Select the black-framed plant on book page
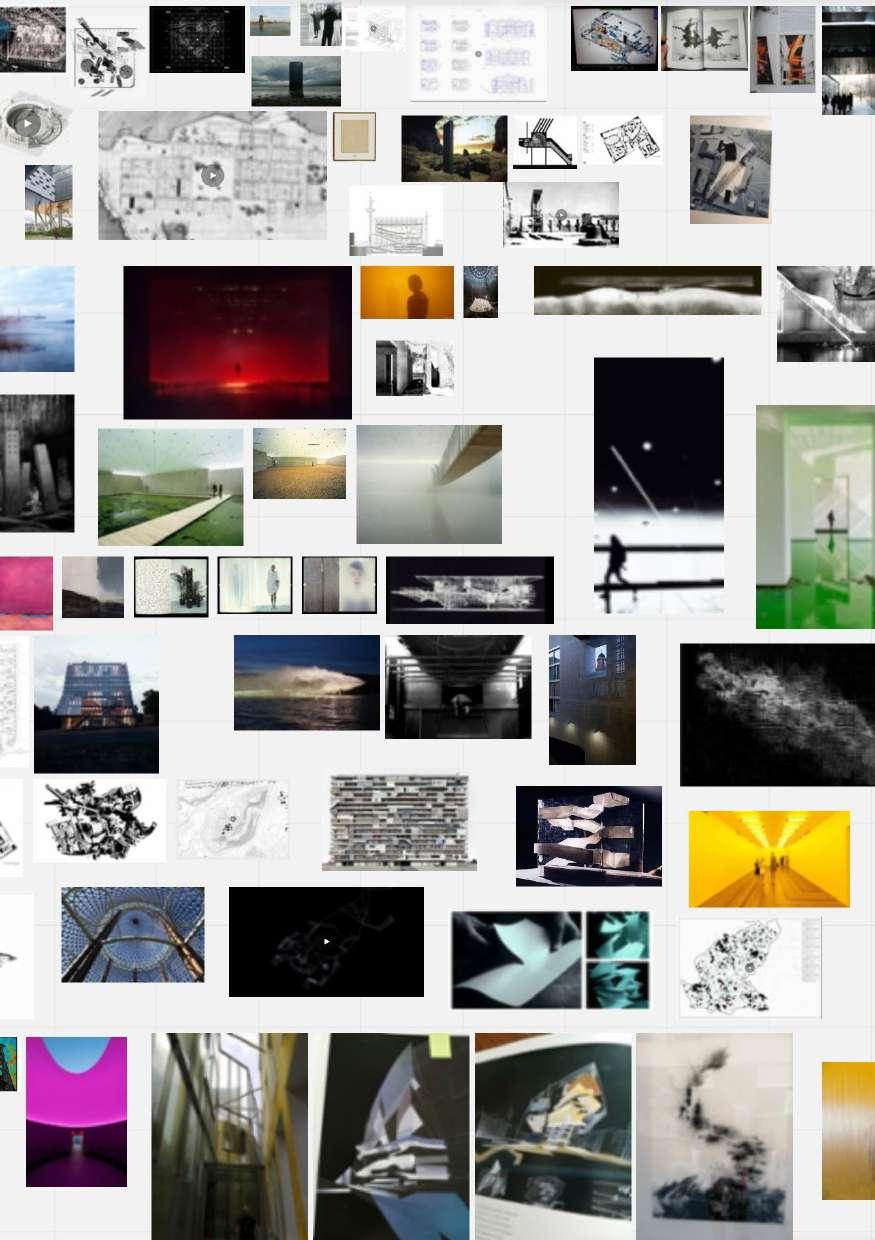 tap(171, 586)
